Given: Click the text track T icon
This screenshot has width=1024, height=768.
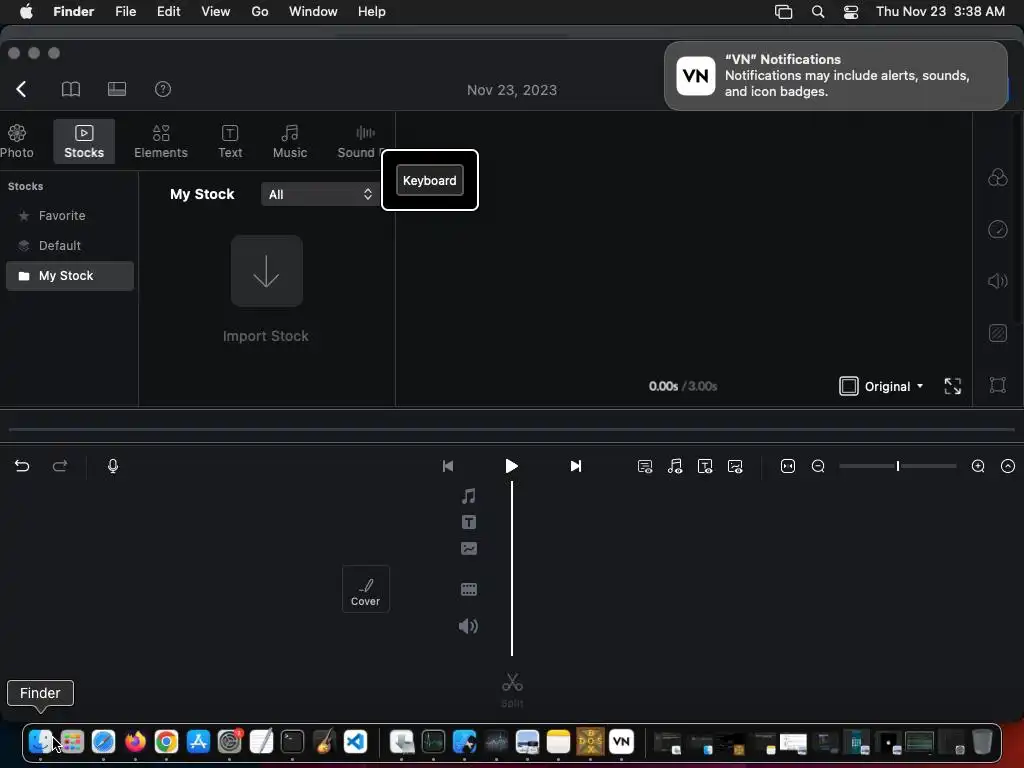Looking at the screenshot, I should click(468, 522).
